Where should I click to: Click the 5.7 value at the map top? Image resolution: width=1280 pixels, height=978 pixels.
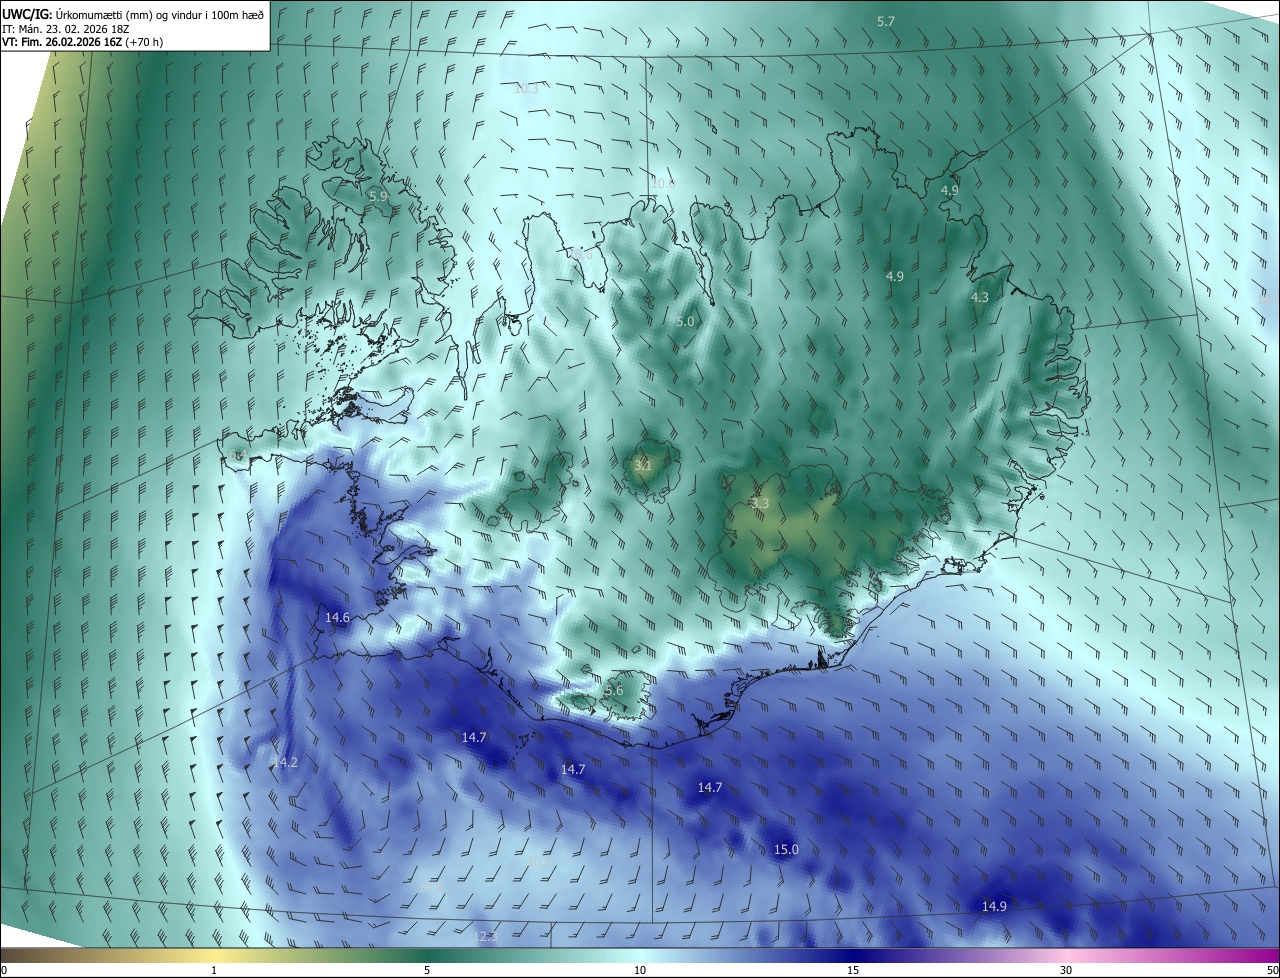[886, 21]
